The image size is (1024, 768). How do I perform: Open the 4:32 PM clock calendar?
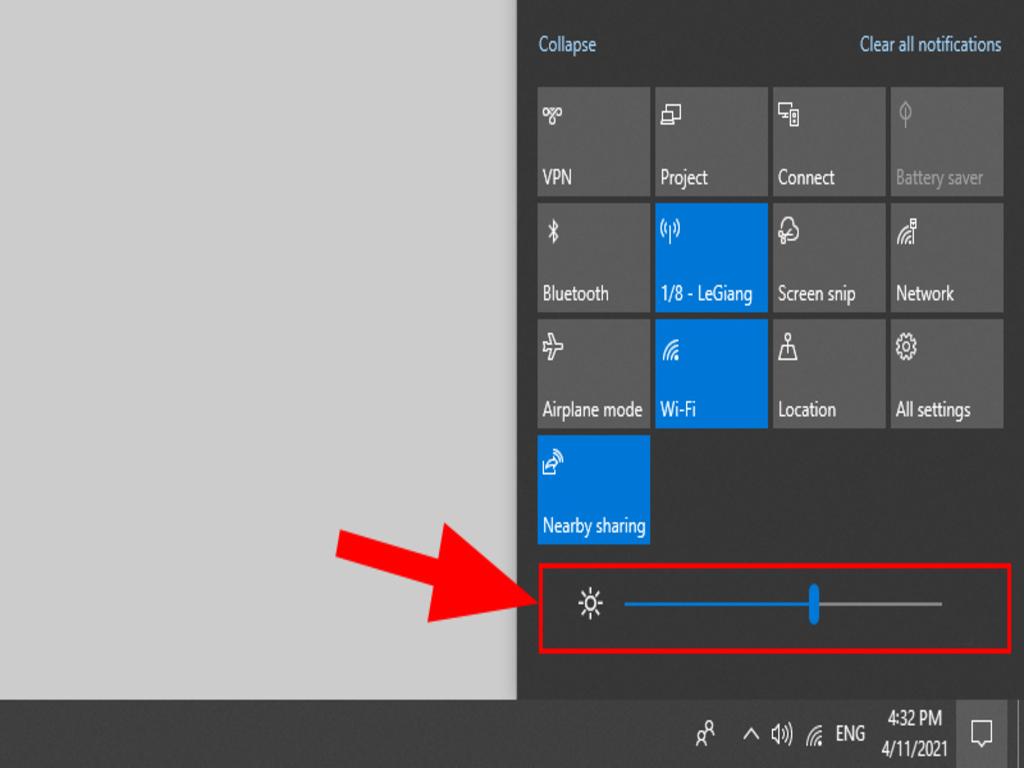(914, 733)
